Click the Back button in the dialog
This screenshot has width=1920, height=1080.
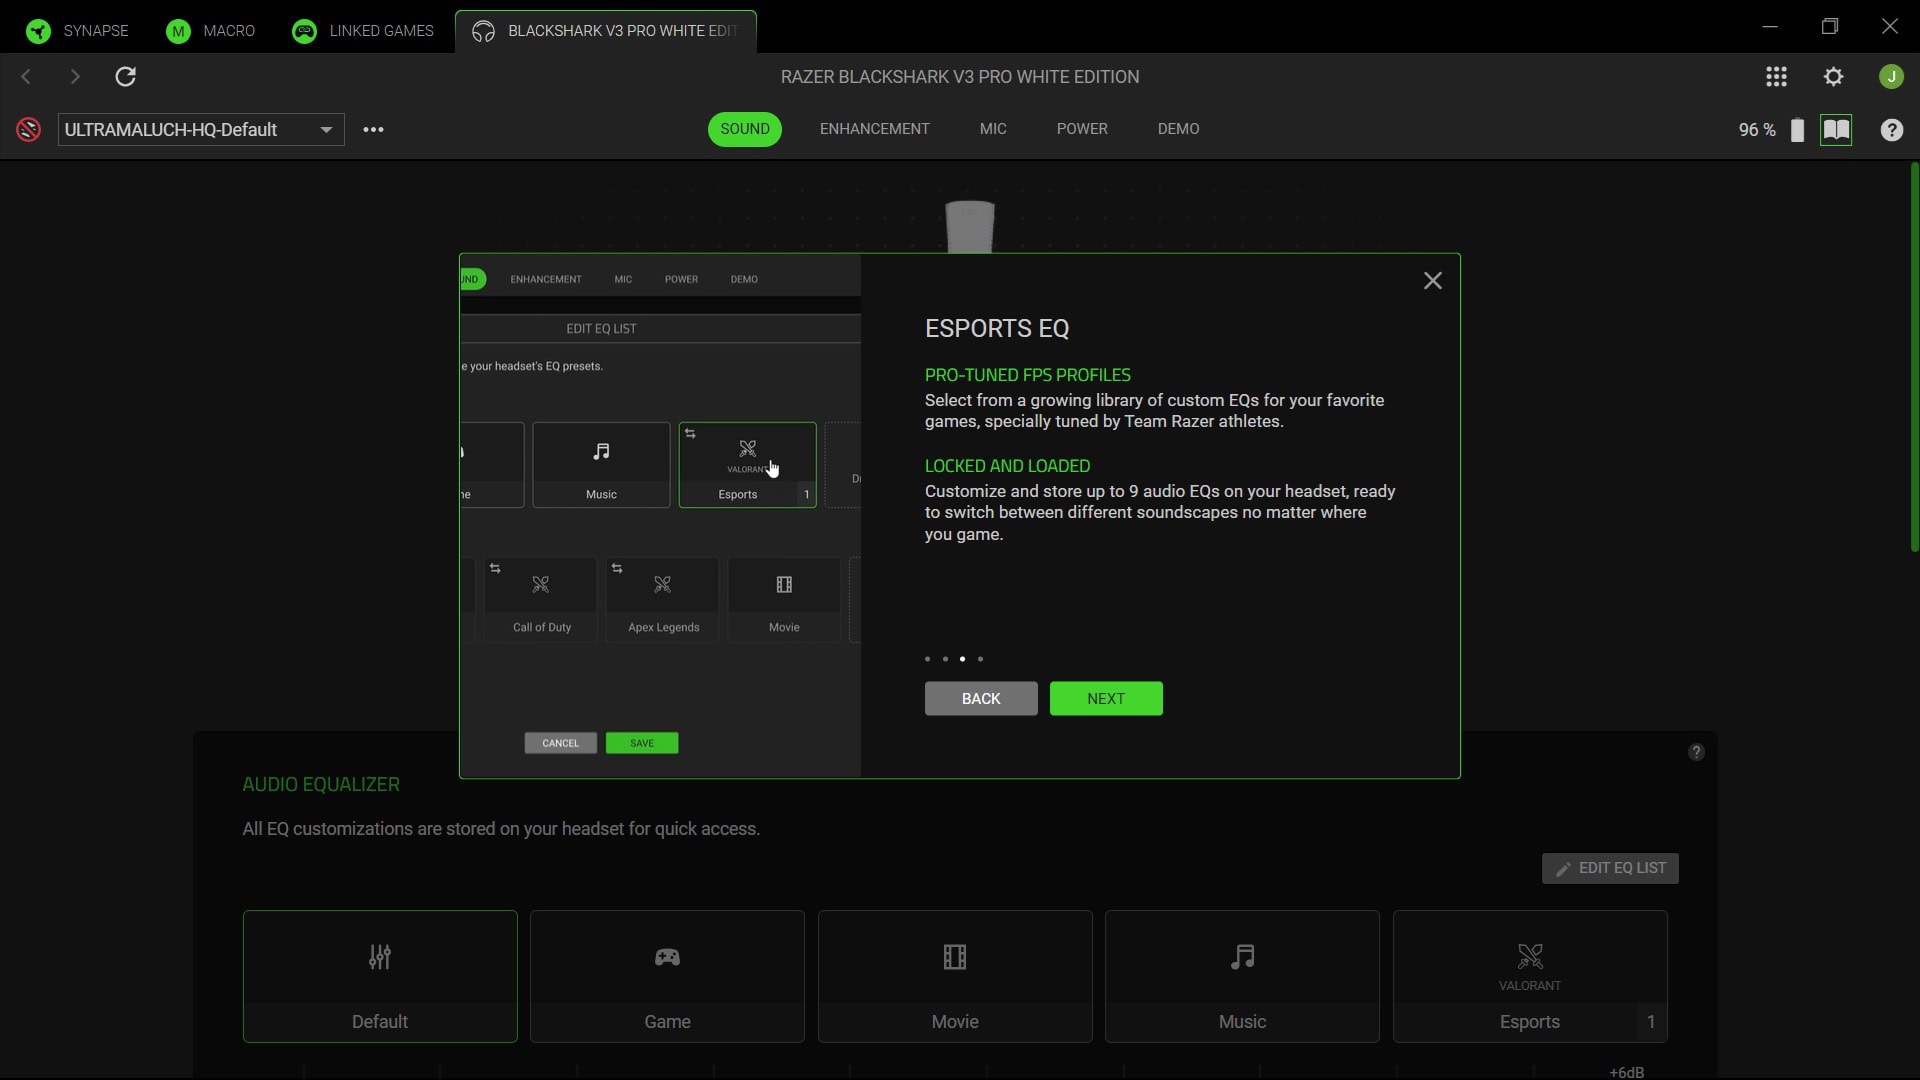tap(981, 699)
